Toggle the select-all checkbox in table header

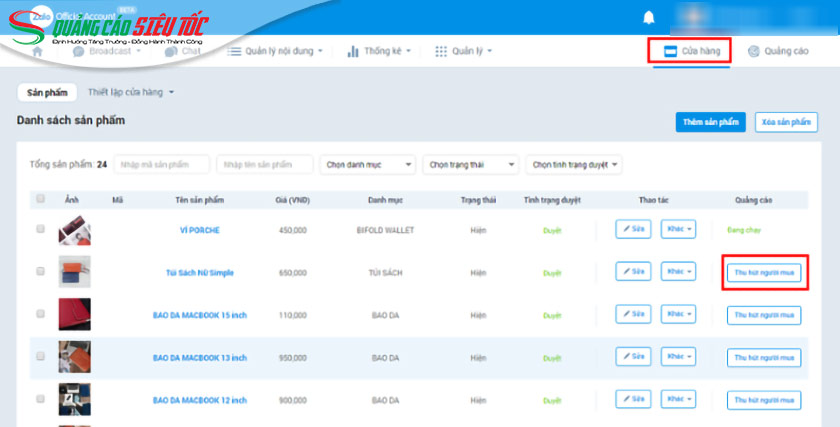pos(41,199)
